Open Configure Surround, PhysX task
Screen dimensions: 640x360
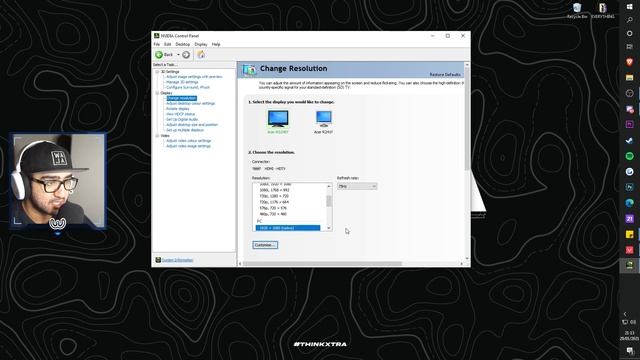click(188, 87)
